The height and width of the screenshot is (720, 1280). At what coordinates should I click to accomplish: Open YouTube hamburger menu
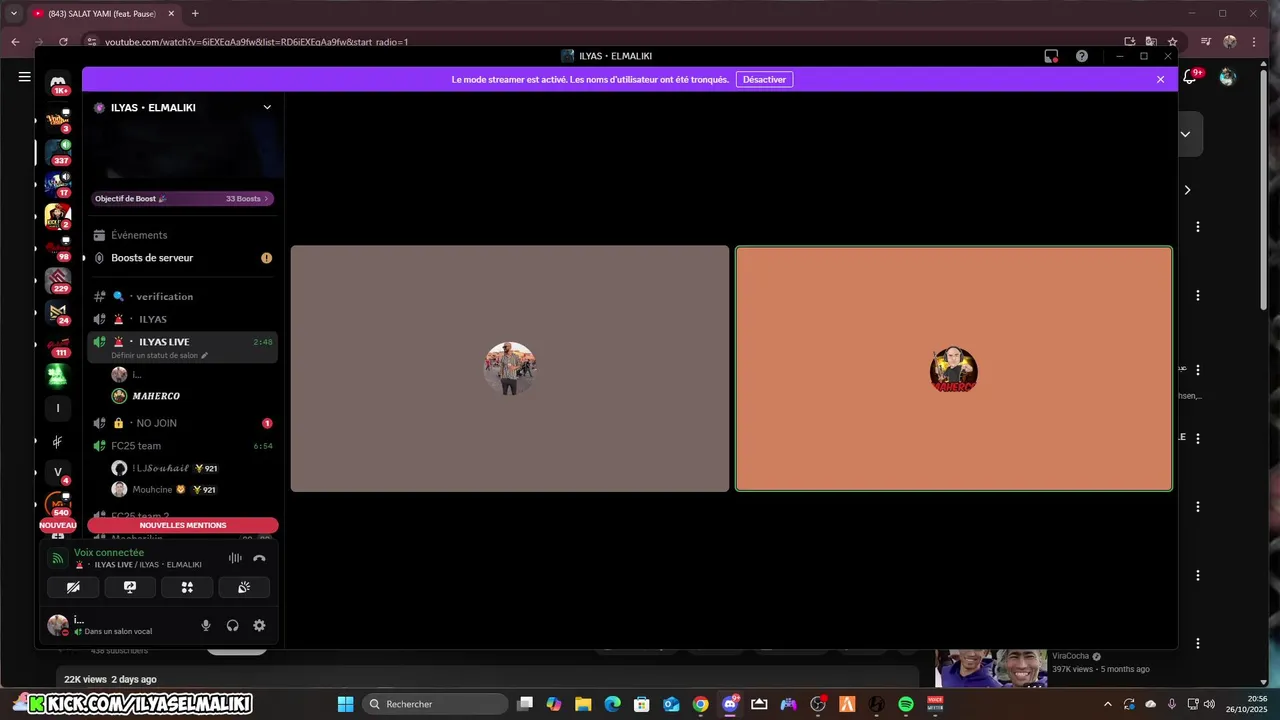(x=24, y=77)
